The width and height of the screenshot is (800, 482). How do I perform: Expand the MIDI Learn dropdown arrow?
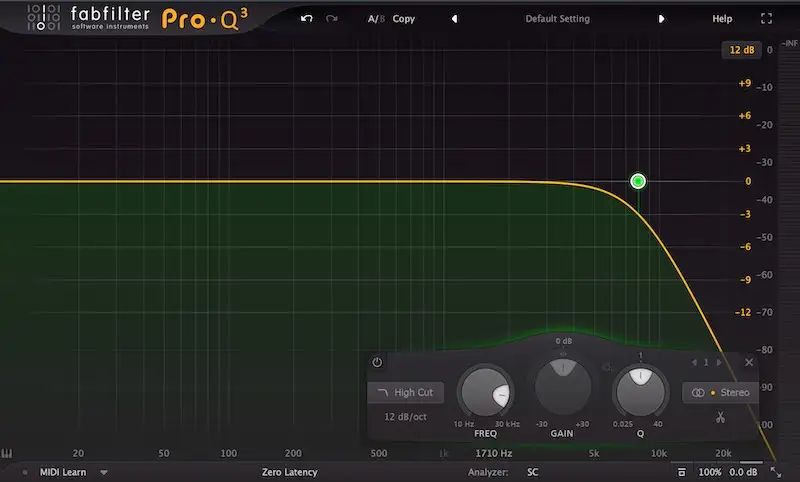[x=103, y=472]
